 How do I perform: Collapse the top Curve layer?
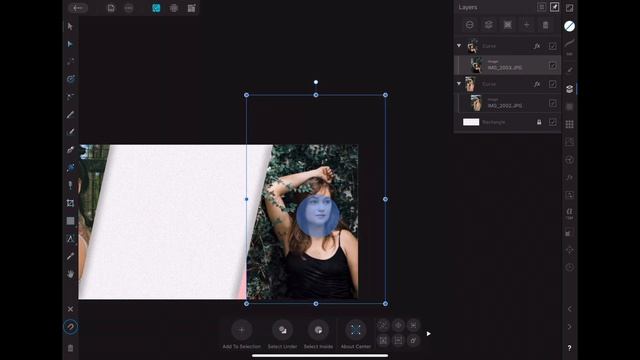coord(459,46)
